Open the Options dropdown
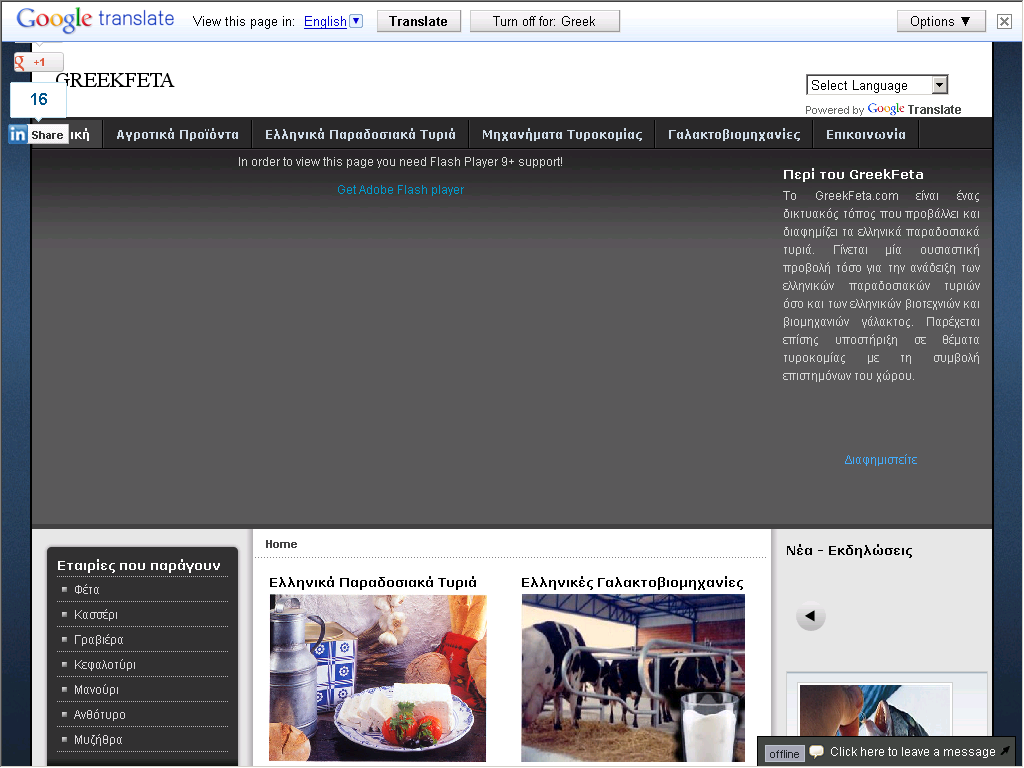1024x768 pixels. [940, 22]
